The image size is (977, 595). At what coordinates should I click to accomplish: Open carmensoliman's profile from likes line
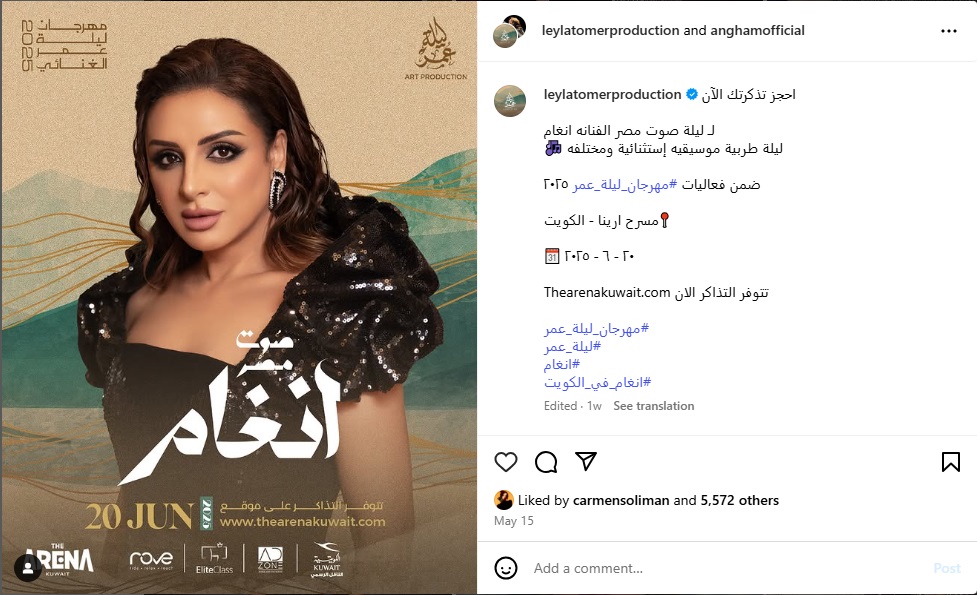click(621, 500)
